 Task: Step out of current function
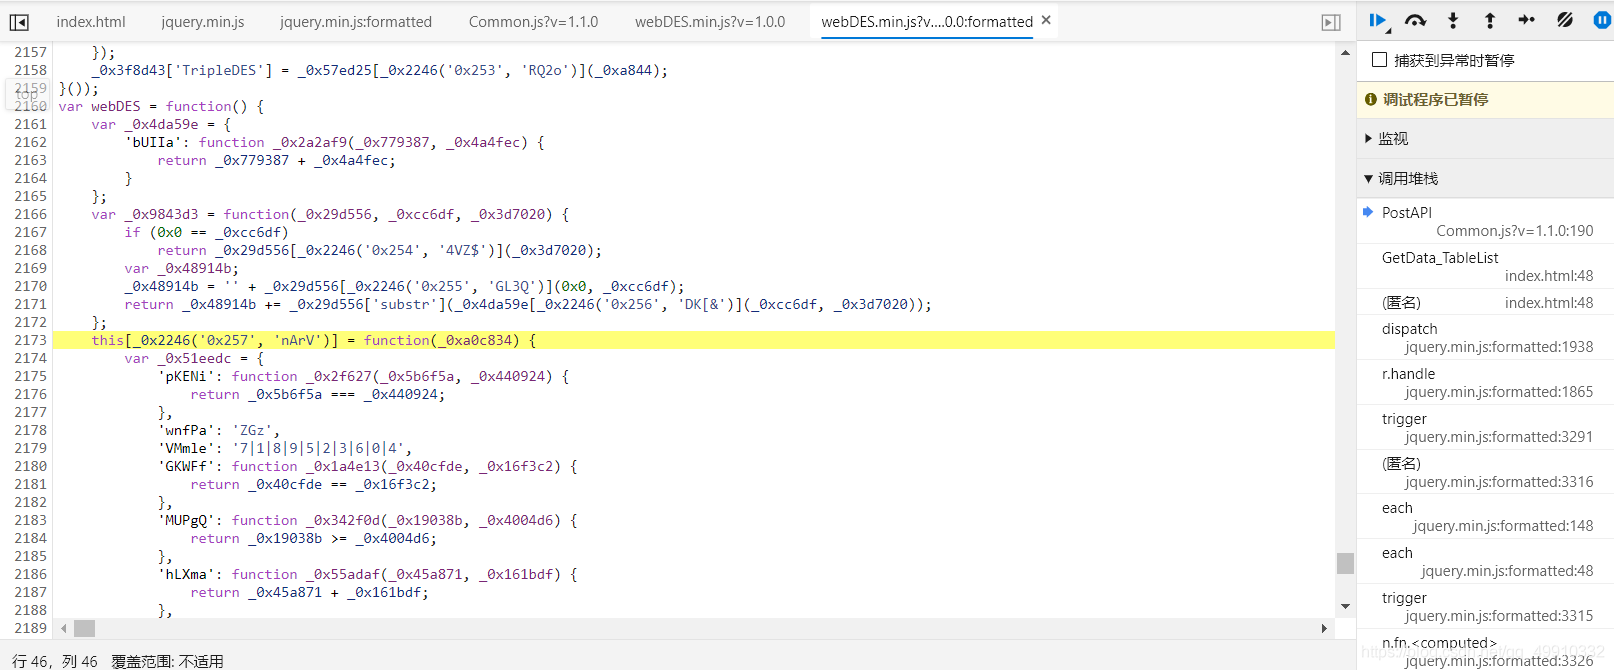pos(1490,21)
